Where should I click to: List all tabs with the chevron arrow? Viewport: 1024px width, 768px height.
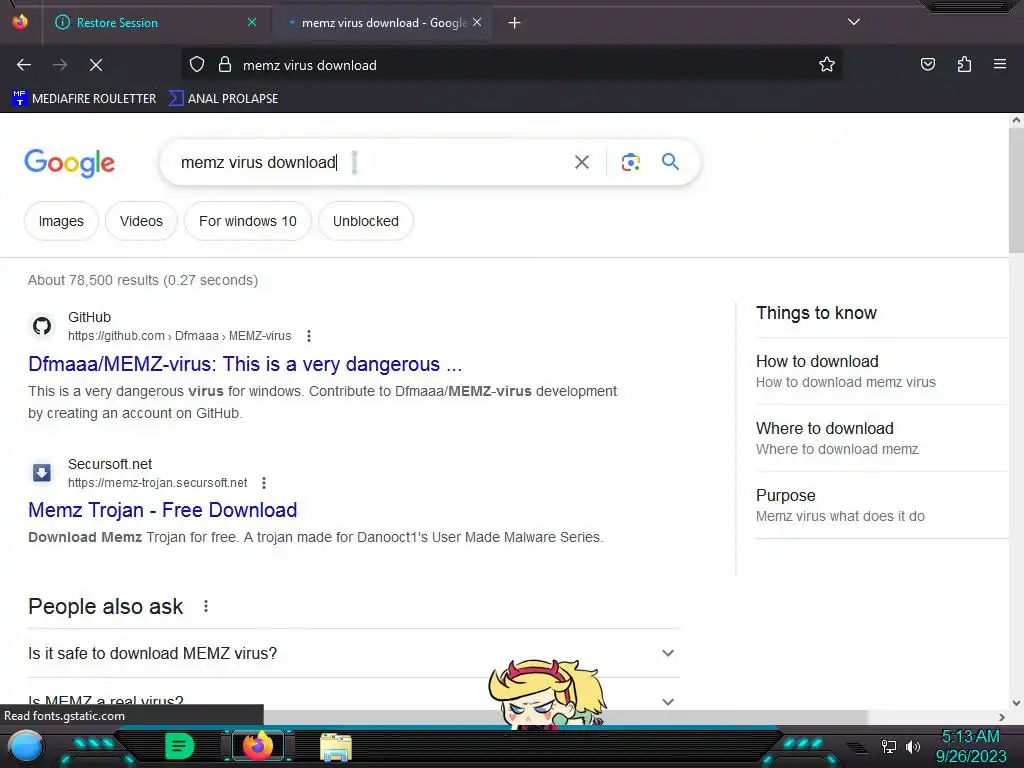(854, 22)
